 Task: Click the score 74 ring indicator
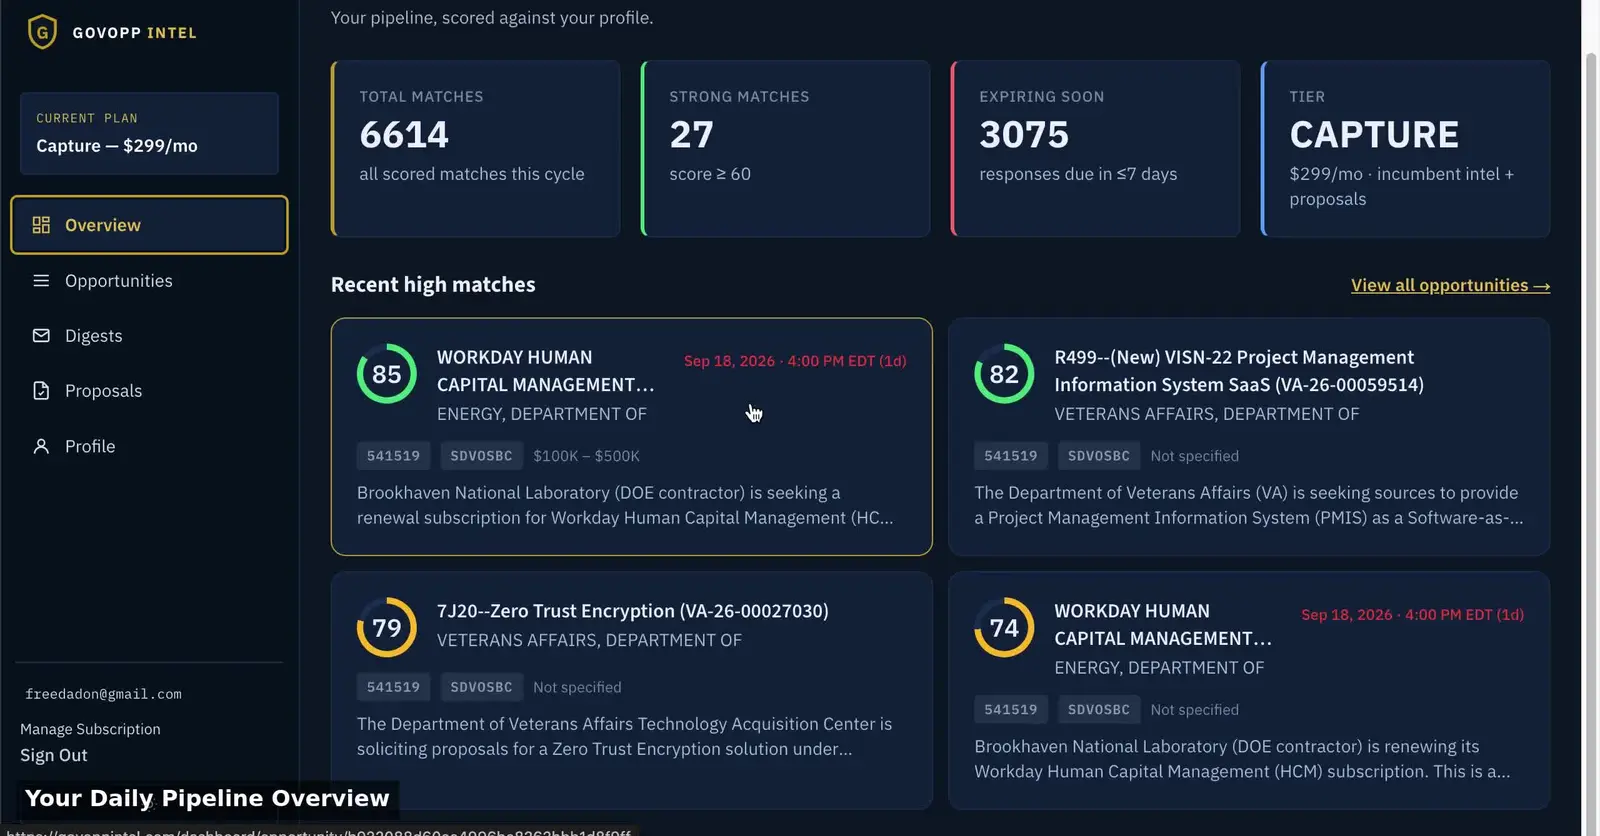[1004, 628]
